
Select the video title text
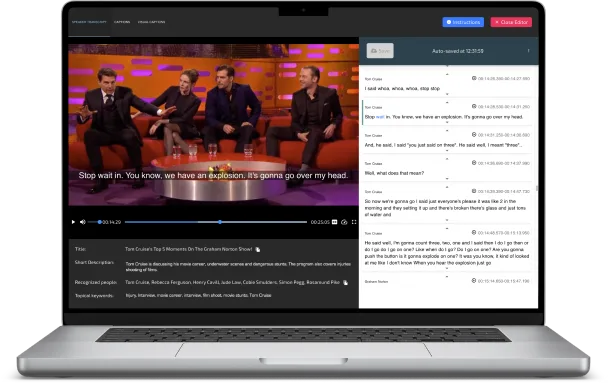pos(188,249)
